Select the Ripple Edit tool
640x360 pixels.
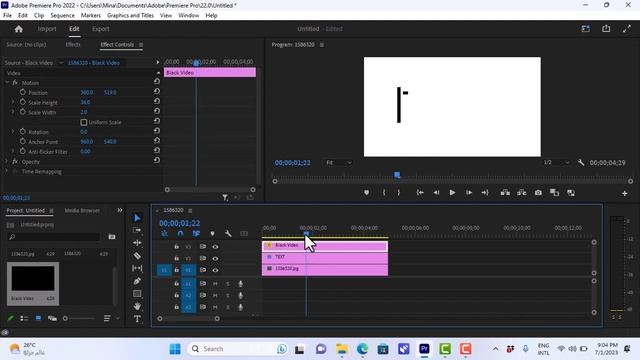(x=137, y=243)
